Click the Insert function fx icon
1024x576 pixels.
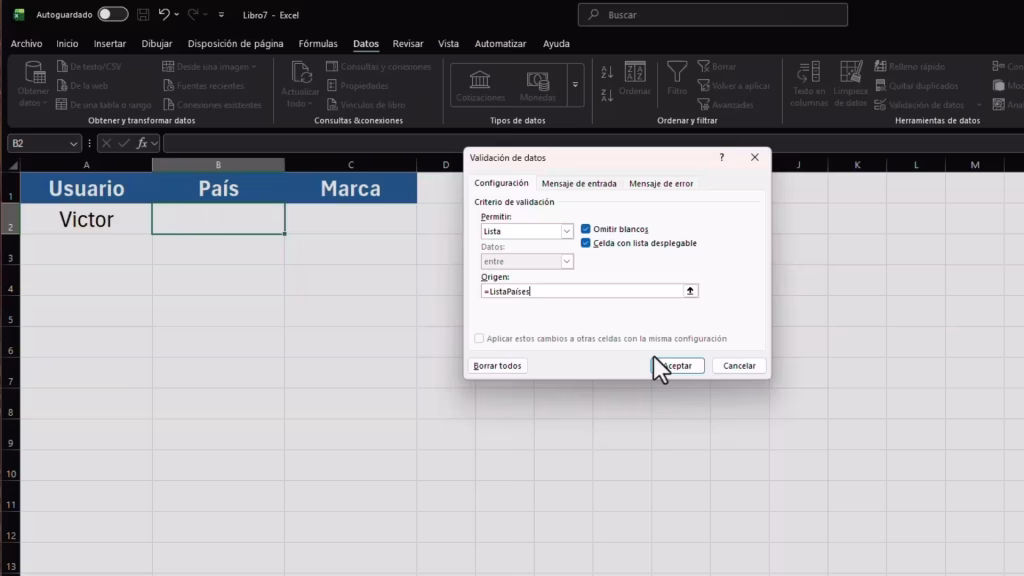[x=142, y=143]
